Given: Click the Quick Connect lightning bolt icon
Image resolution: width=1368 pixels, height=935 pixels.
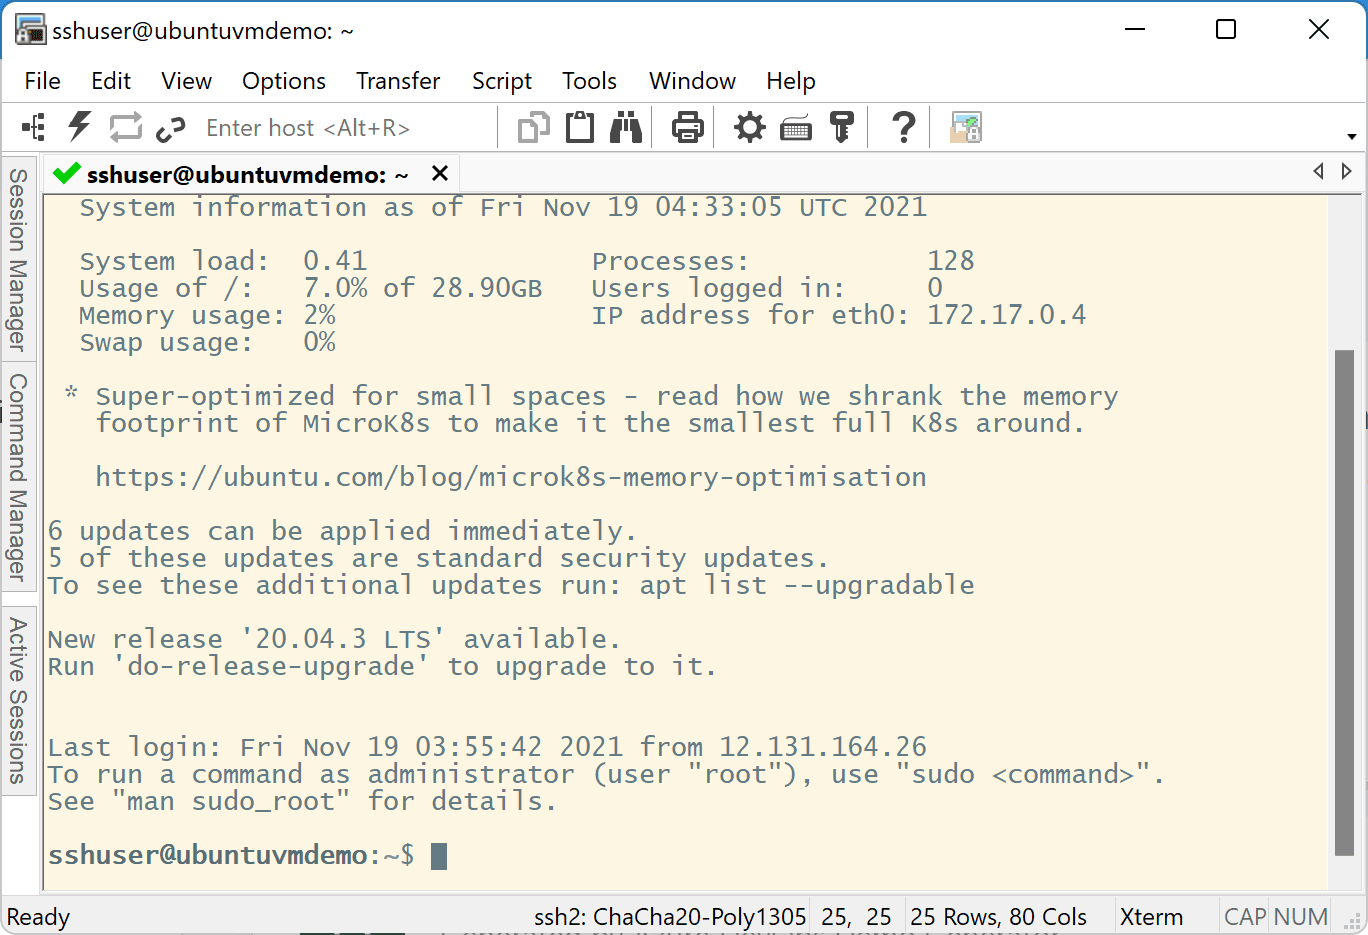Looking at the screenshot, I should coord(79,127).
